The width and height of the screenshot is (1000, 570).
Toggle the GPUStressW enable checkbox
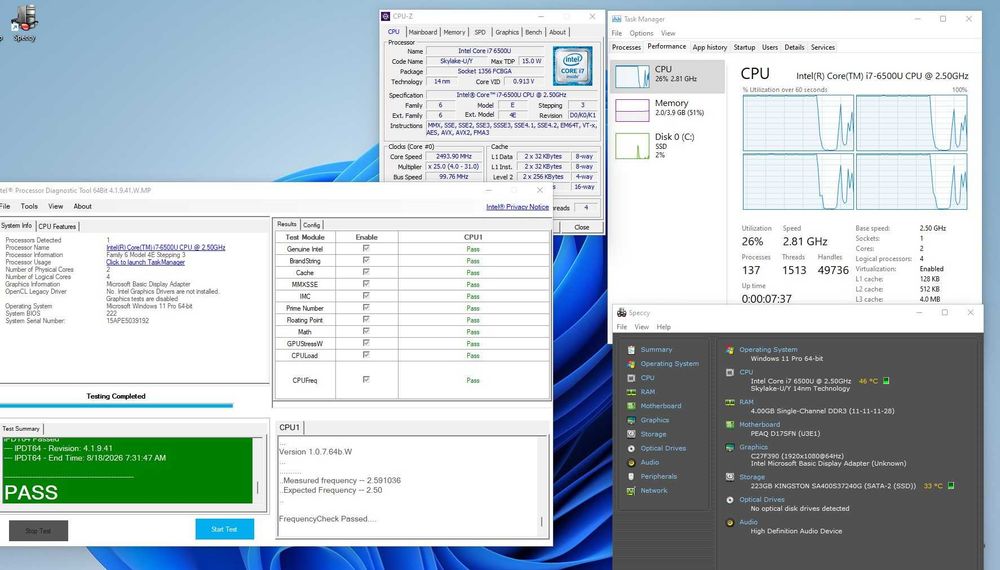click(x=366, y=343)
